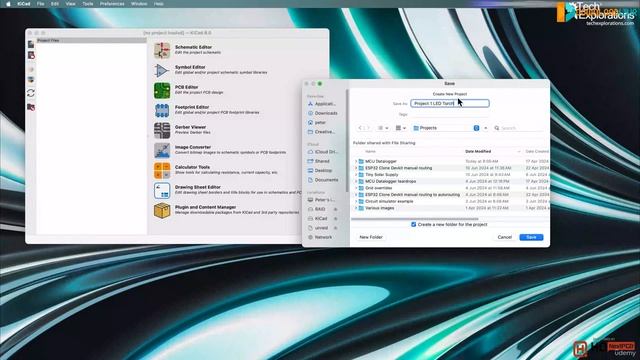Open the Tools menu
This screenshot has height=360, width=640.
pos(88,4)
